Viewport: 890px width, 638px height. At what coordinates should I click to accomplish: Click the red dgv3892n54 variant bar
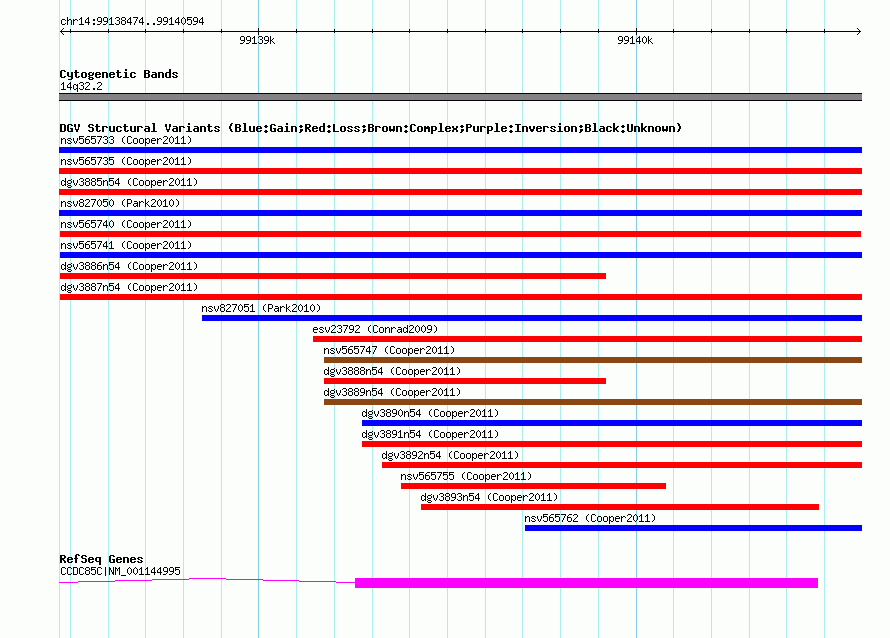coord(622,465)
